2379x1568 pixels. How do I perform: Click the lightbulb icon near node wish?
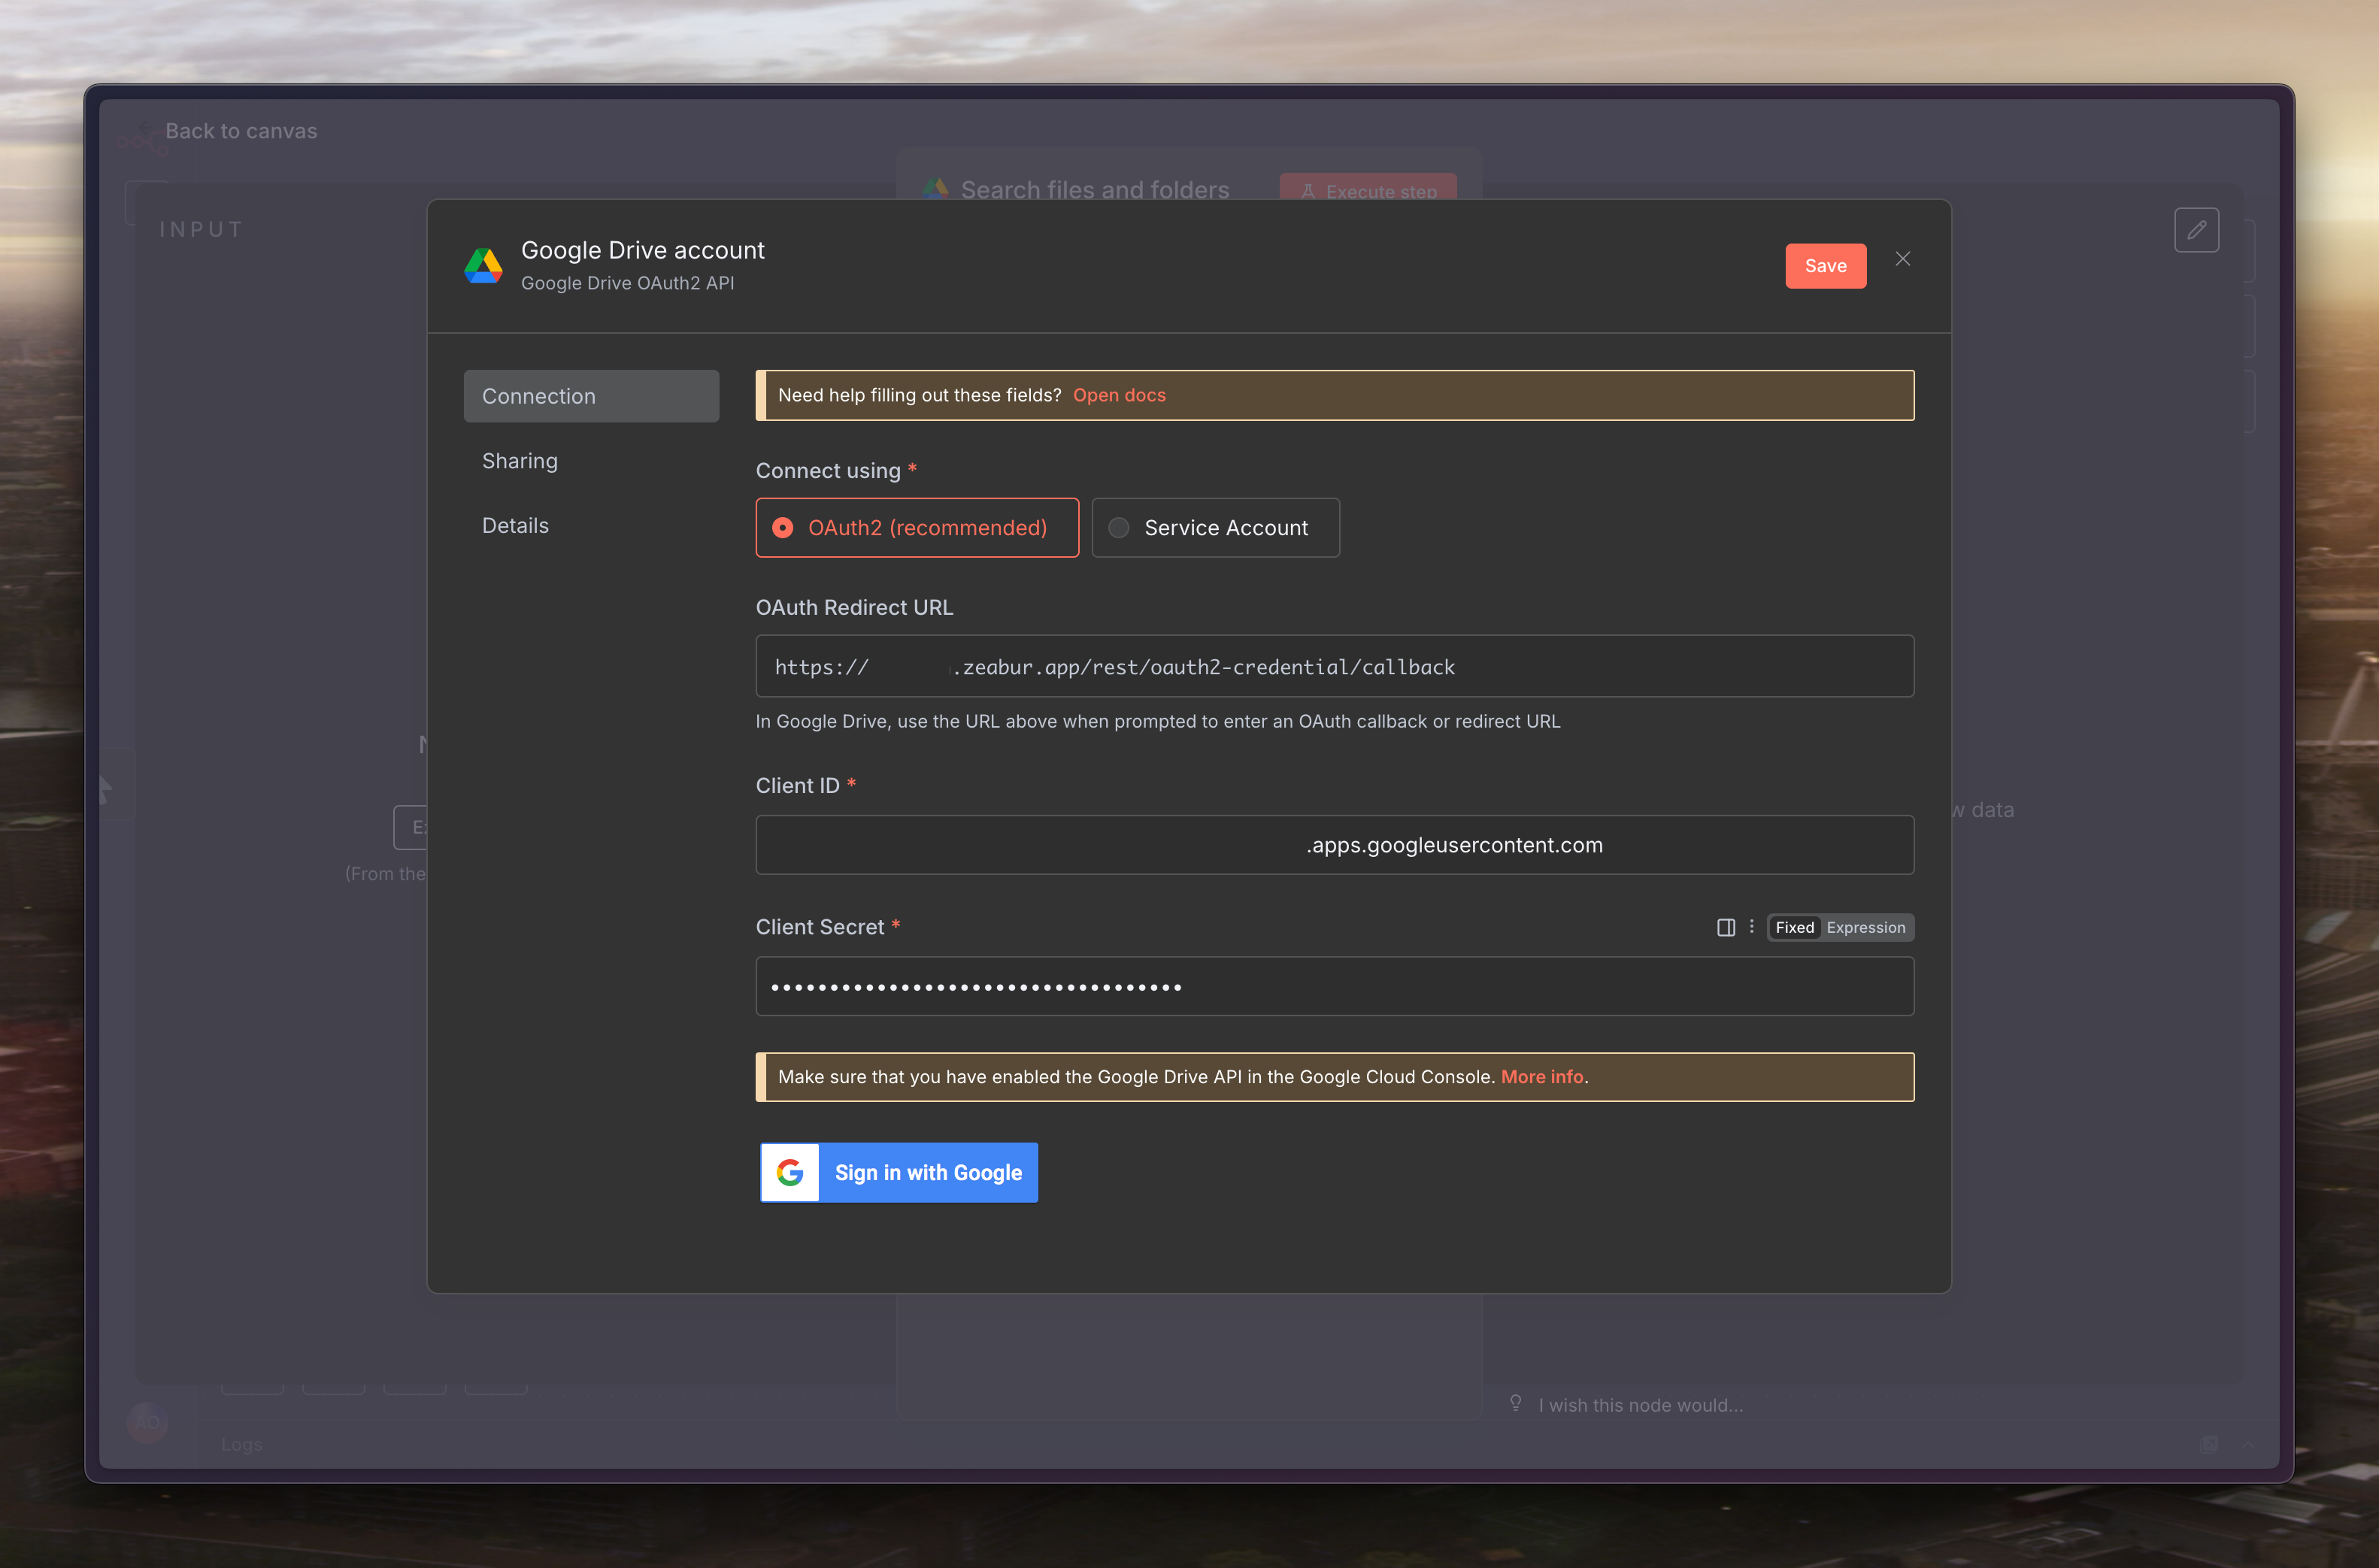1515,1403
